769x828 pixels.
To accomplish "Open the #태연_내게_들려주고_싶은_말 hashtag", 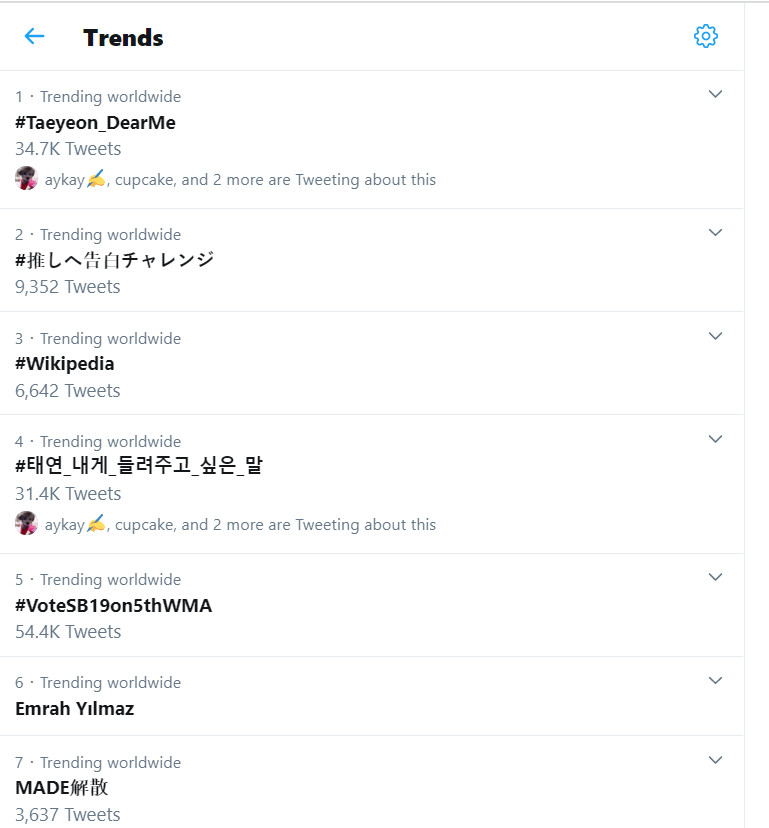I will (x=139, y=466).
